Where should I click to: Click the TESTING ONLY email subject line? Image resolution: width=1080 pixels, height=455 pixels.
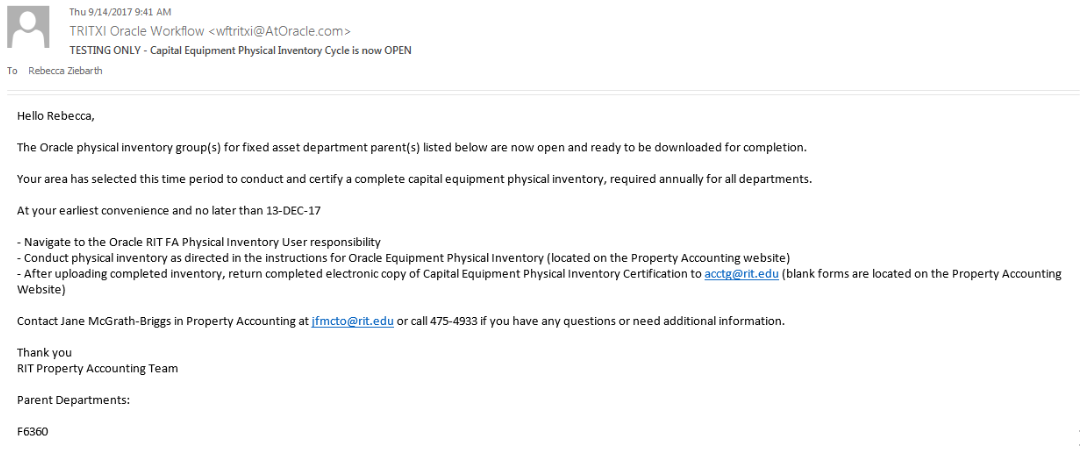click(240, 50)
